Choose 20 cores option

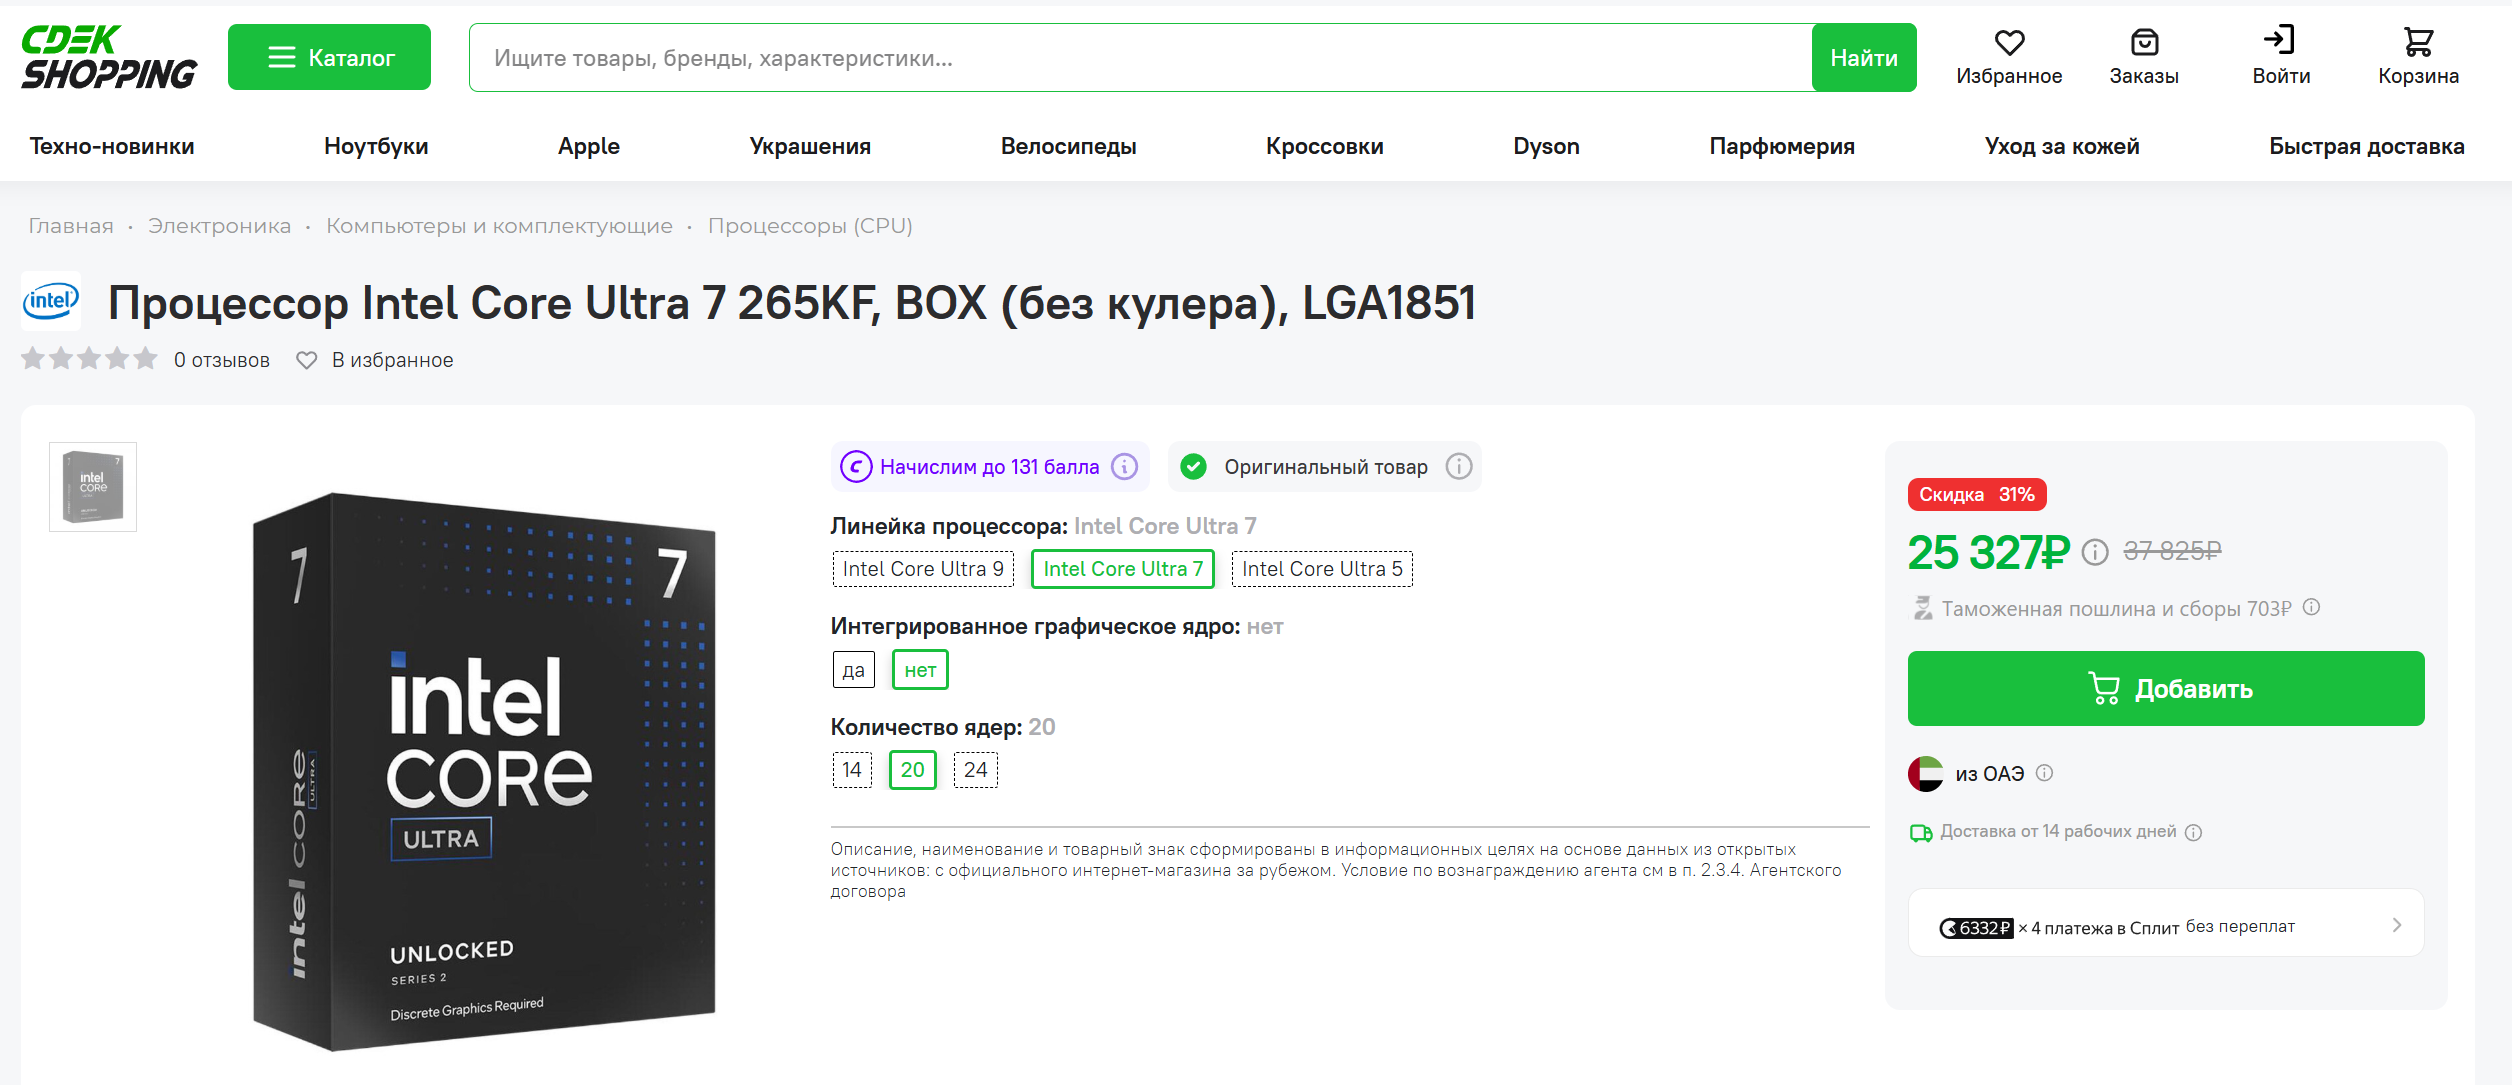(x=913, y=770)
